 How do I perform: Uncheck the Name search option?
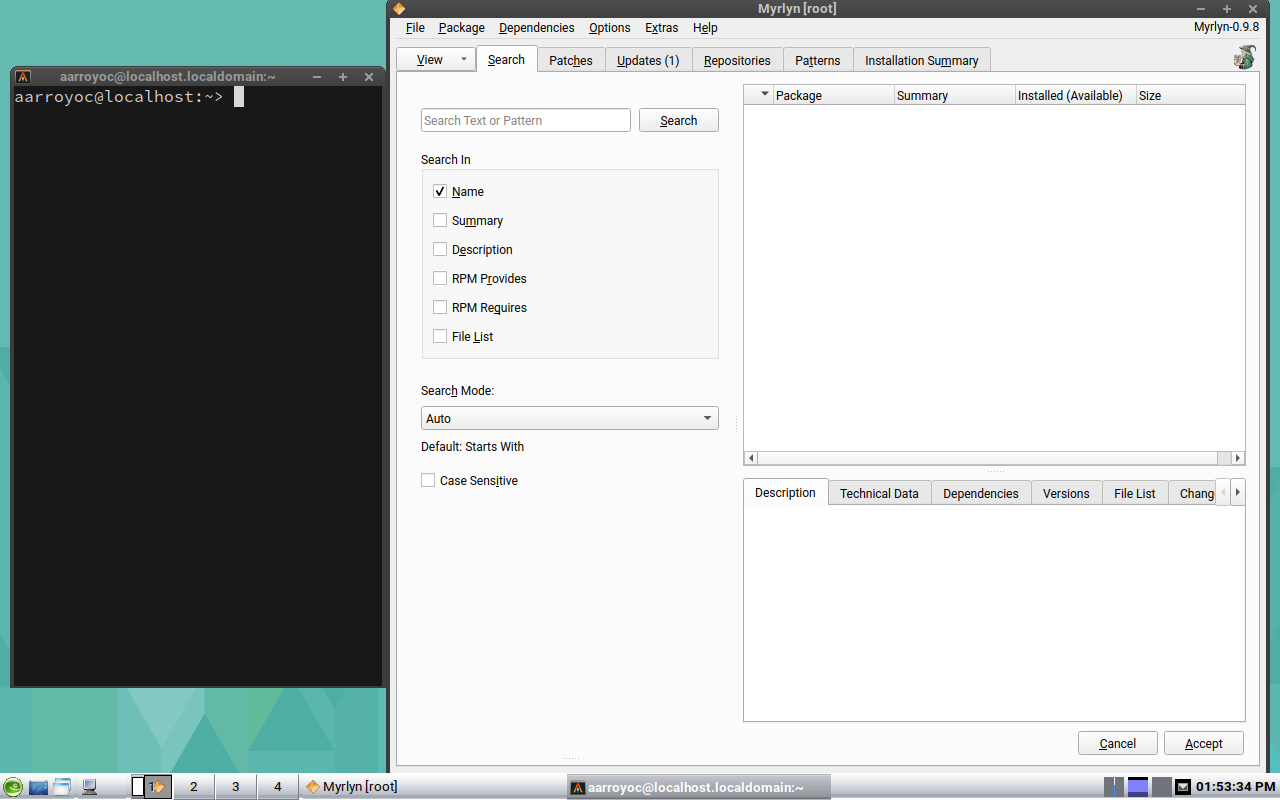440,192
